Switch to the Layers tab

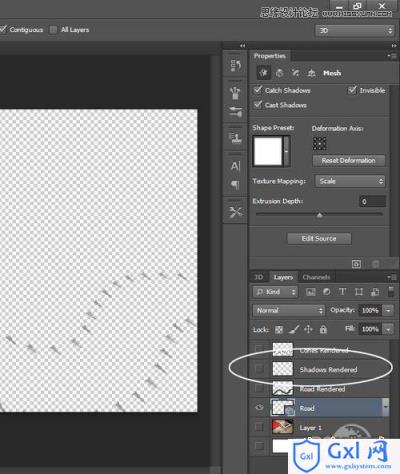point(283,277)
